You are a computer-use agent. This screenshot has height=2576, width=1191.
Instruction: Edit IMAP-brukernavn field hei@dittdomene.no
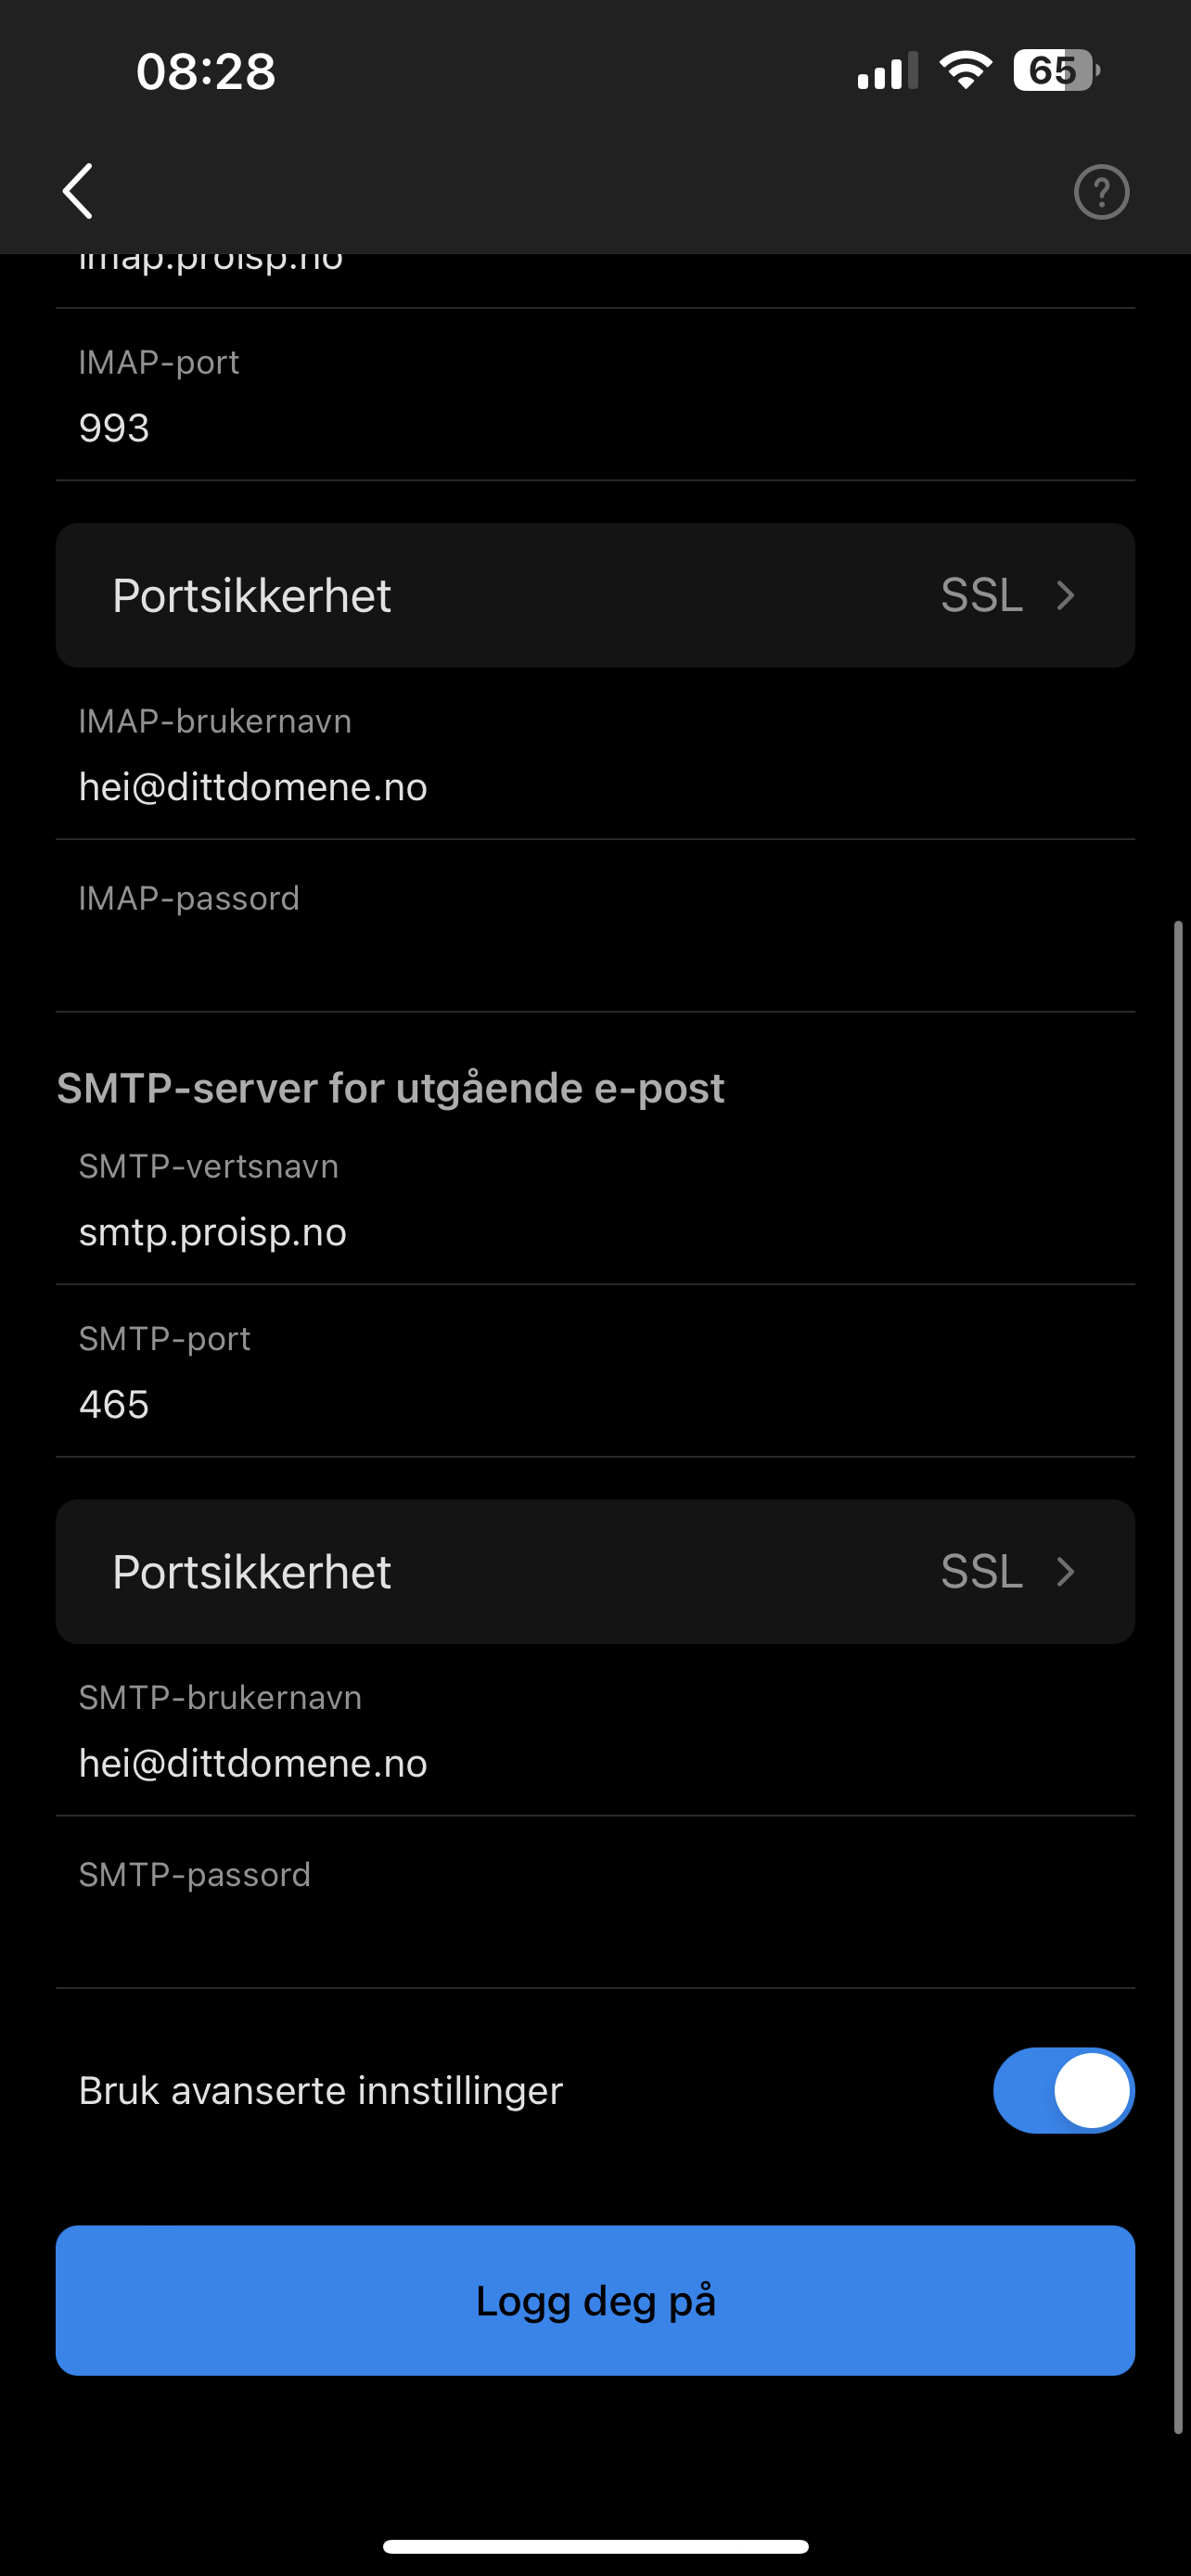tap(595, 754)
